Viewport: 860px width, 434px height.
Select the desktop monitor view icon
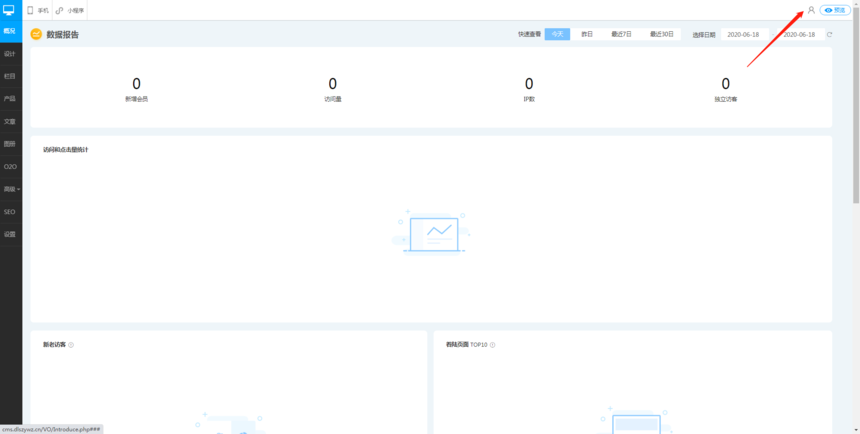10,10
